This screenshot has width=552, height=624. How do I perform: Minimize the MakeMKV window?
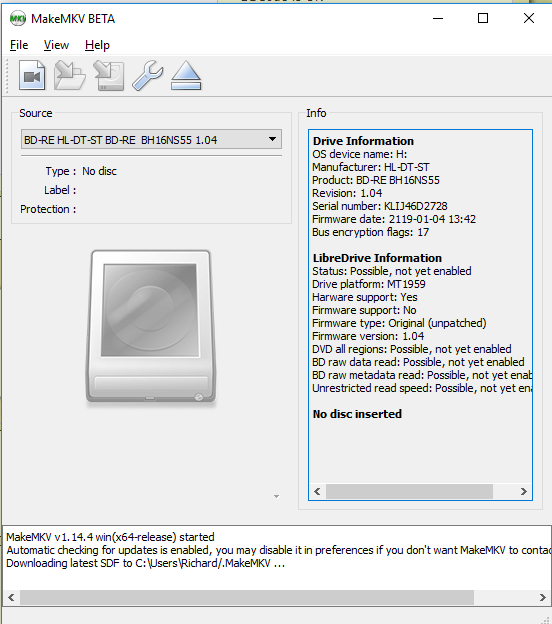[438, 18]
